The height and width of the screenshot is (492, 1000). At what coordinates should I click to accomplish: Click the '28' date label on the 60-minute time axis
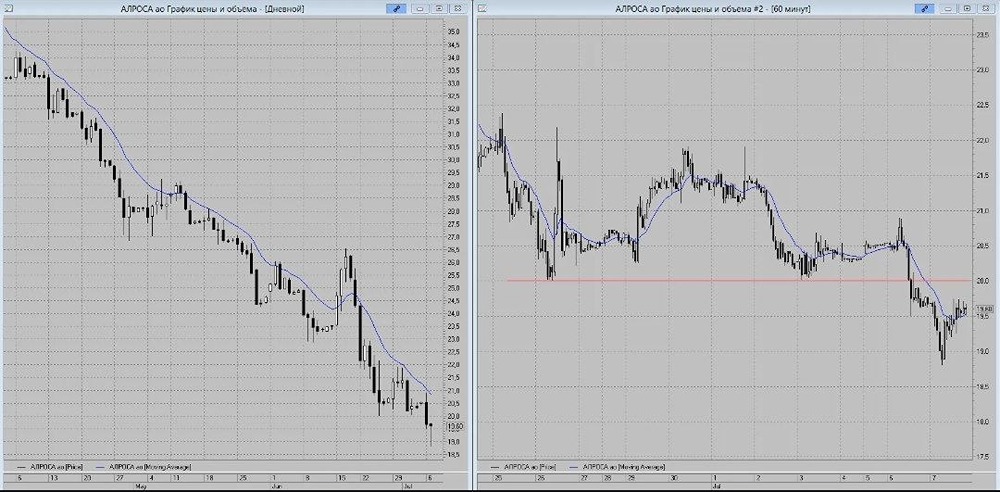pos(608,477)
